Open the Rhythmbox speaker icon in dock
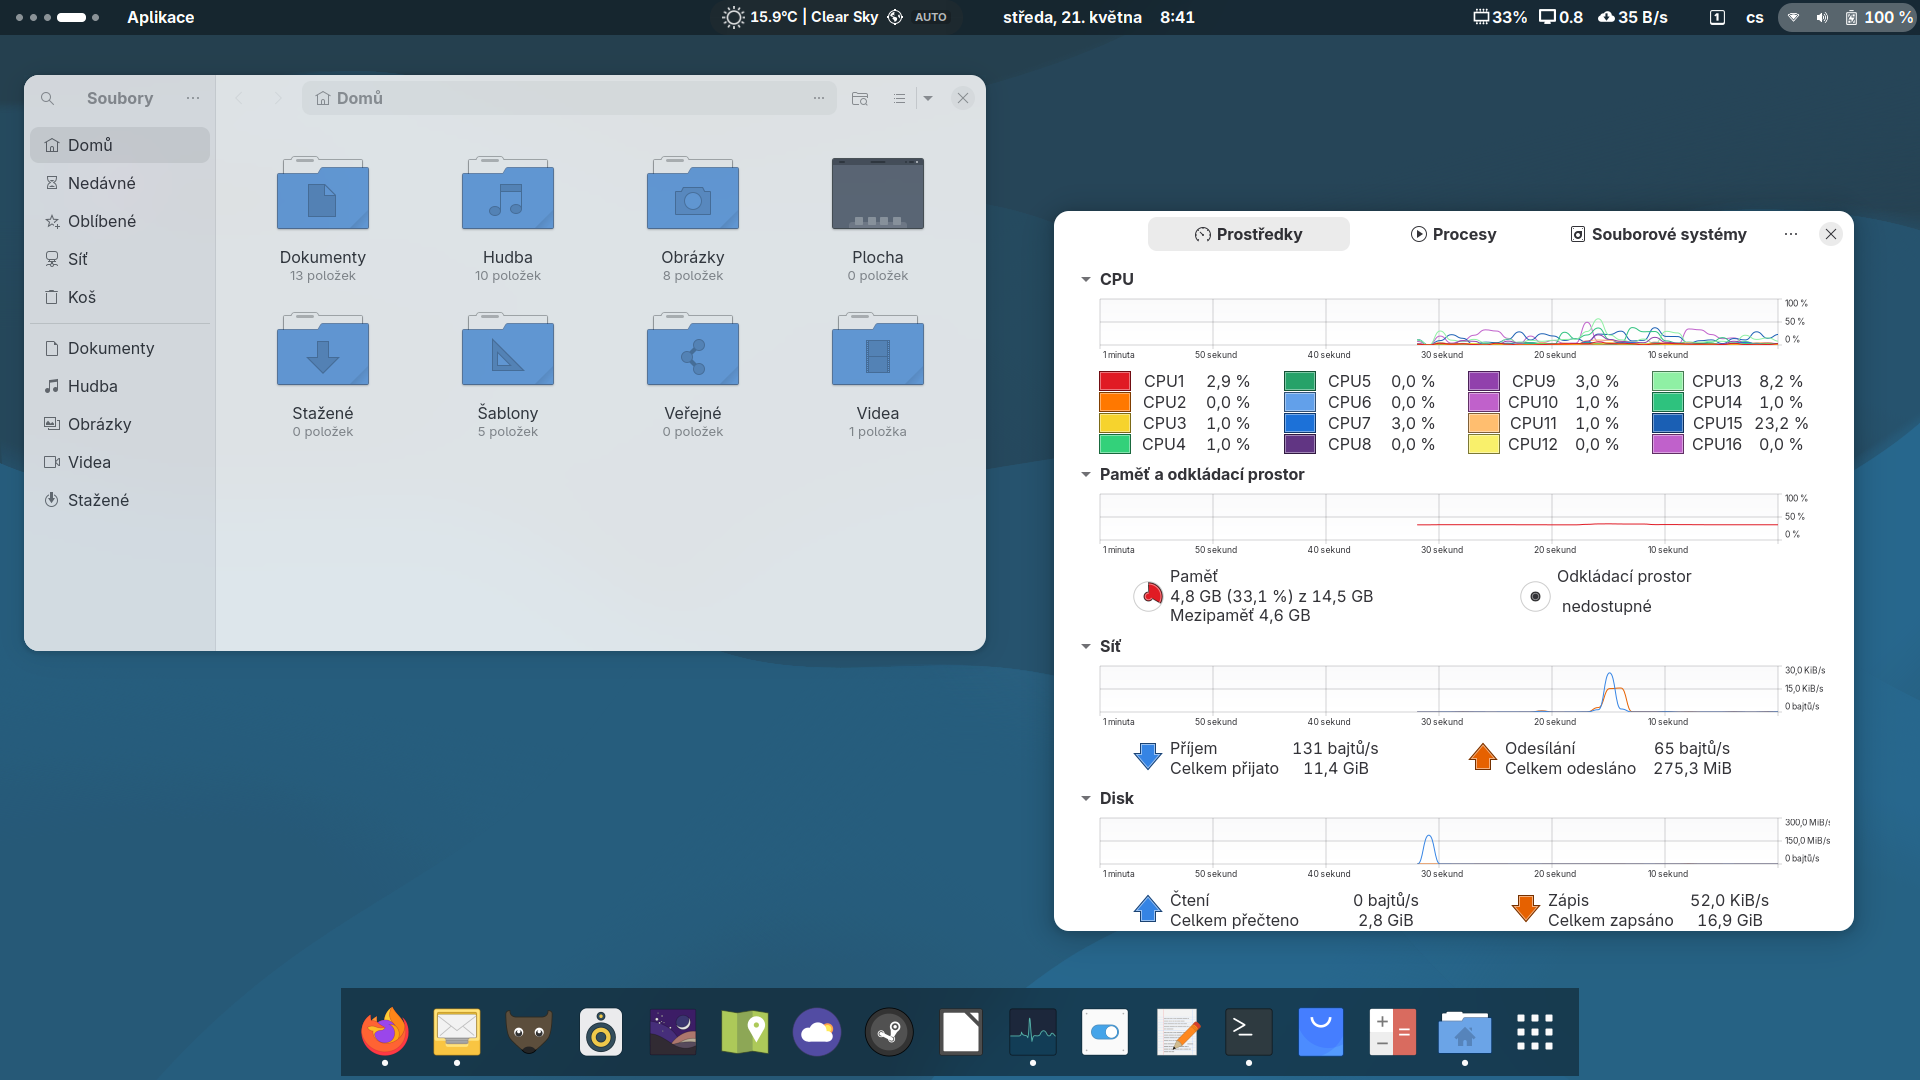Viewport: 1920px width, 1080px height. coord(601,1032)
